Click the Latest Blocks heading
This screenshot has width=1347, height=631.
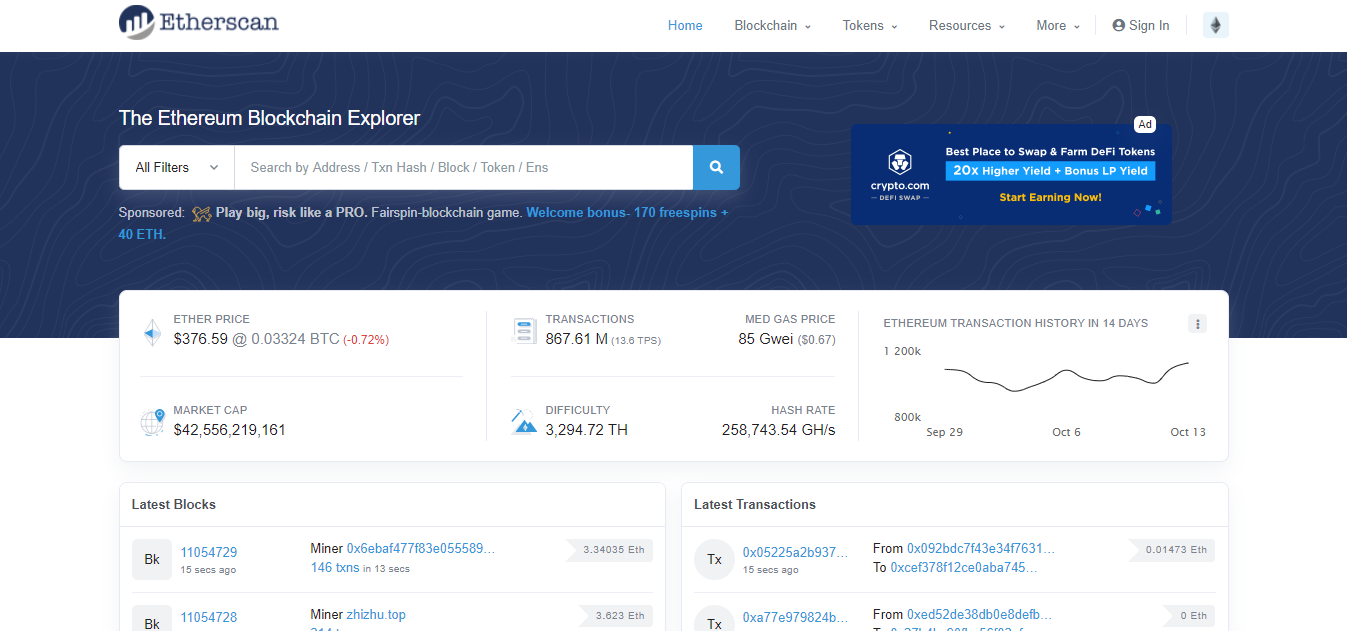click(x=174, y=504)
